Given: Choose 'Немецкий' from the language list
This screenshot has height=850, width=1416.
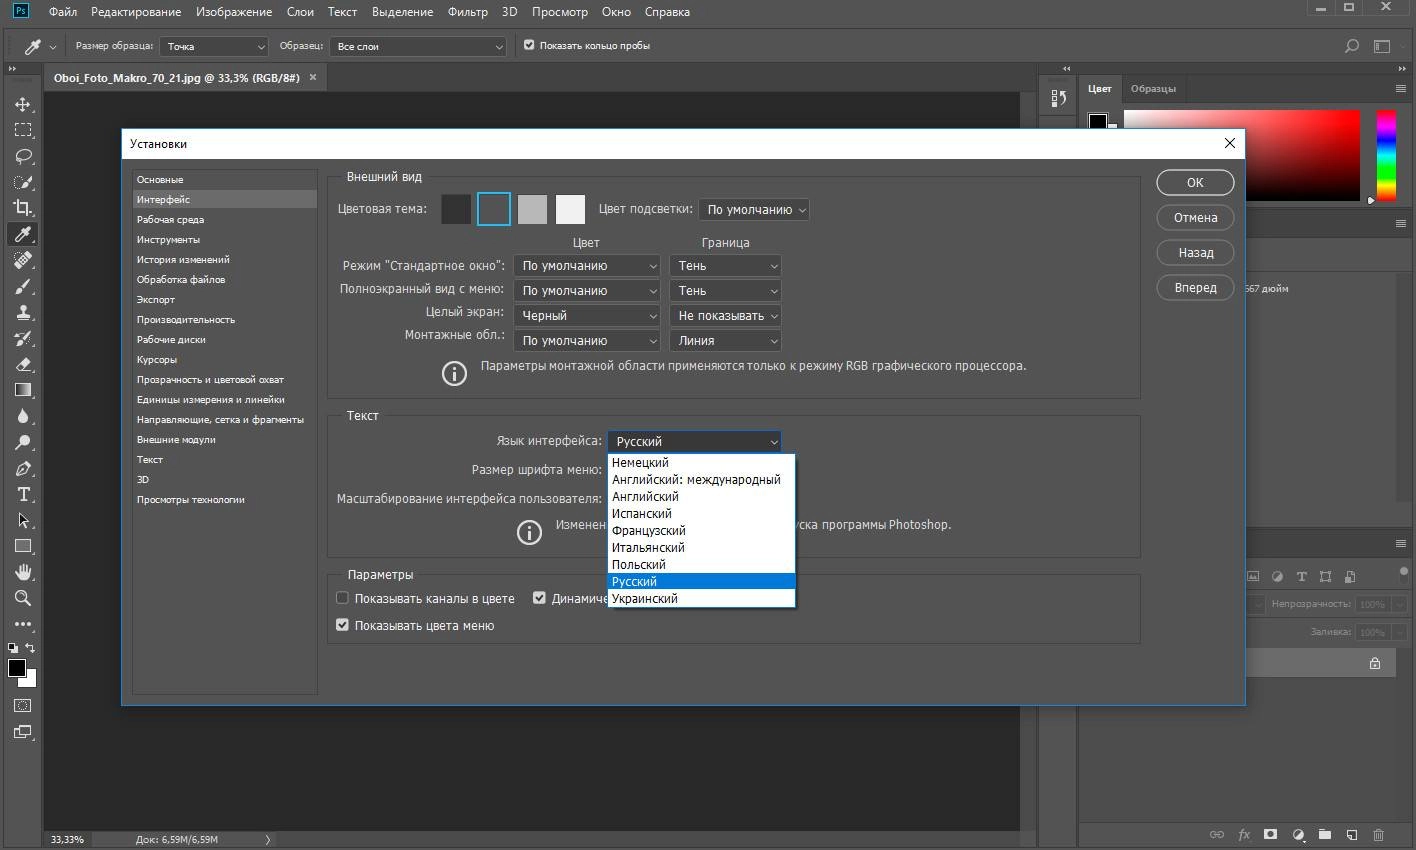Looking at the screenshot, I should [x=701, y=462].
